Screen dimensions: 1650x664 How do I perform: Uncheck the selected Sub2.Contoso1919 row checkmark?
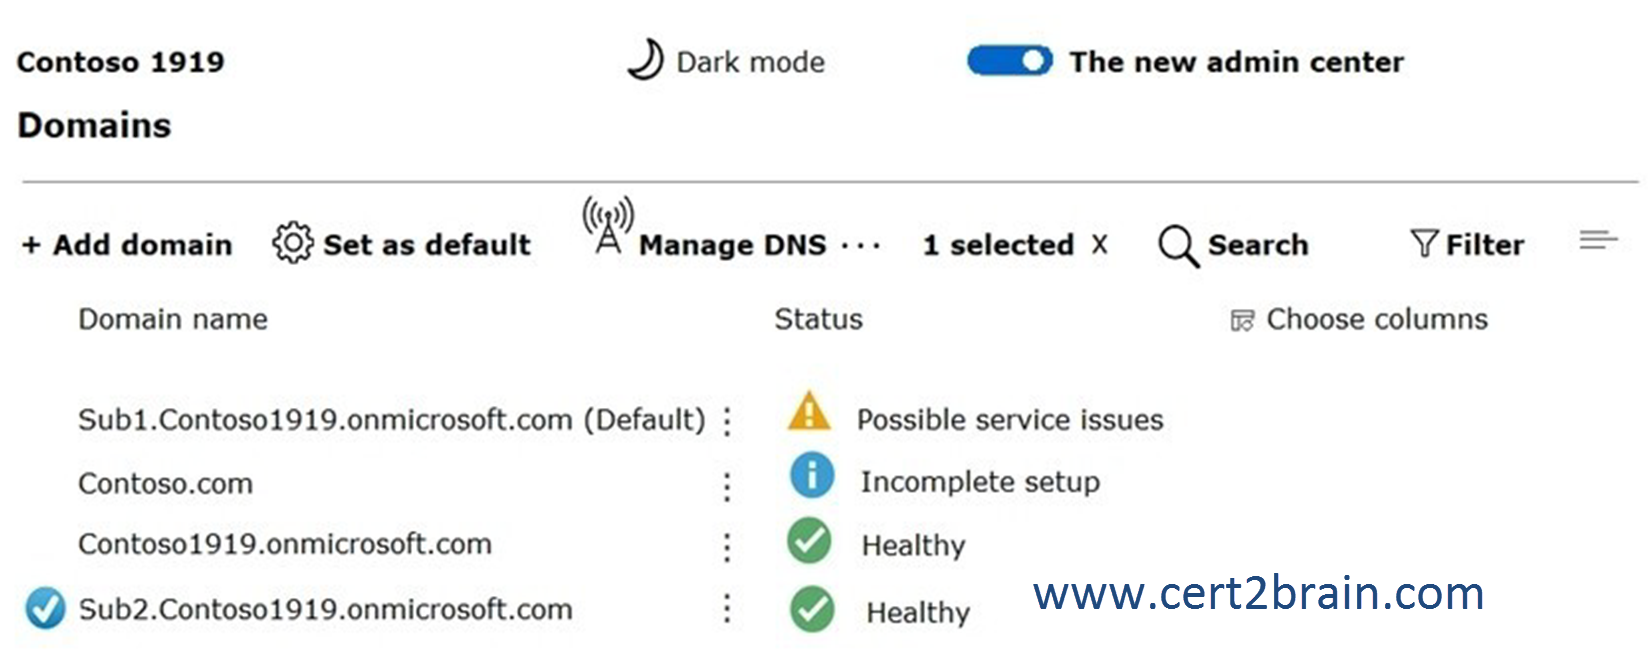click(x=45, y=608)
